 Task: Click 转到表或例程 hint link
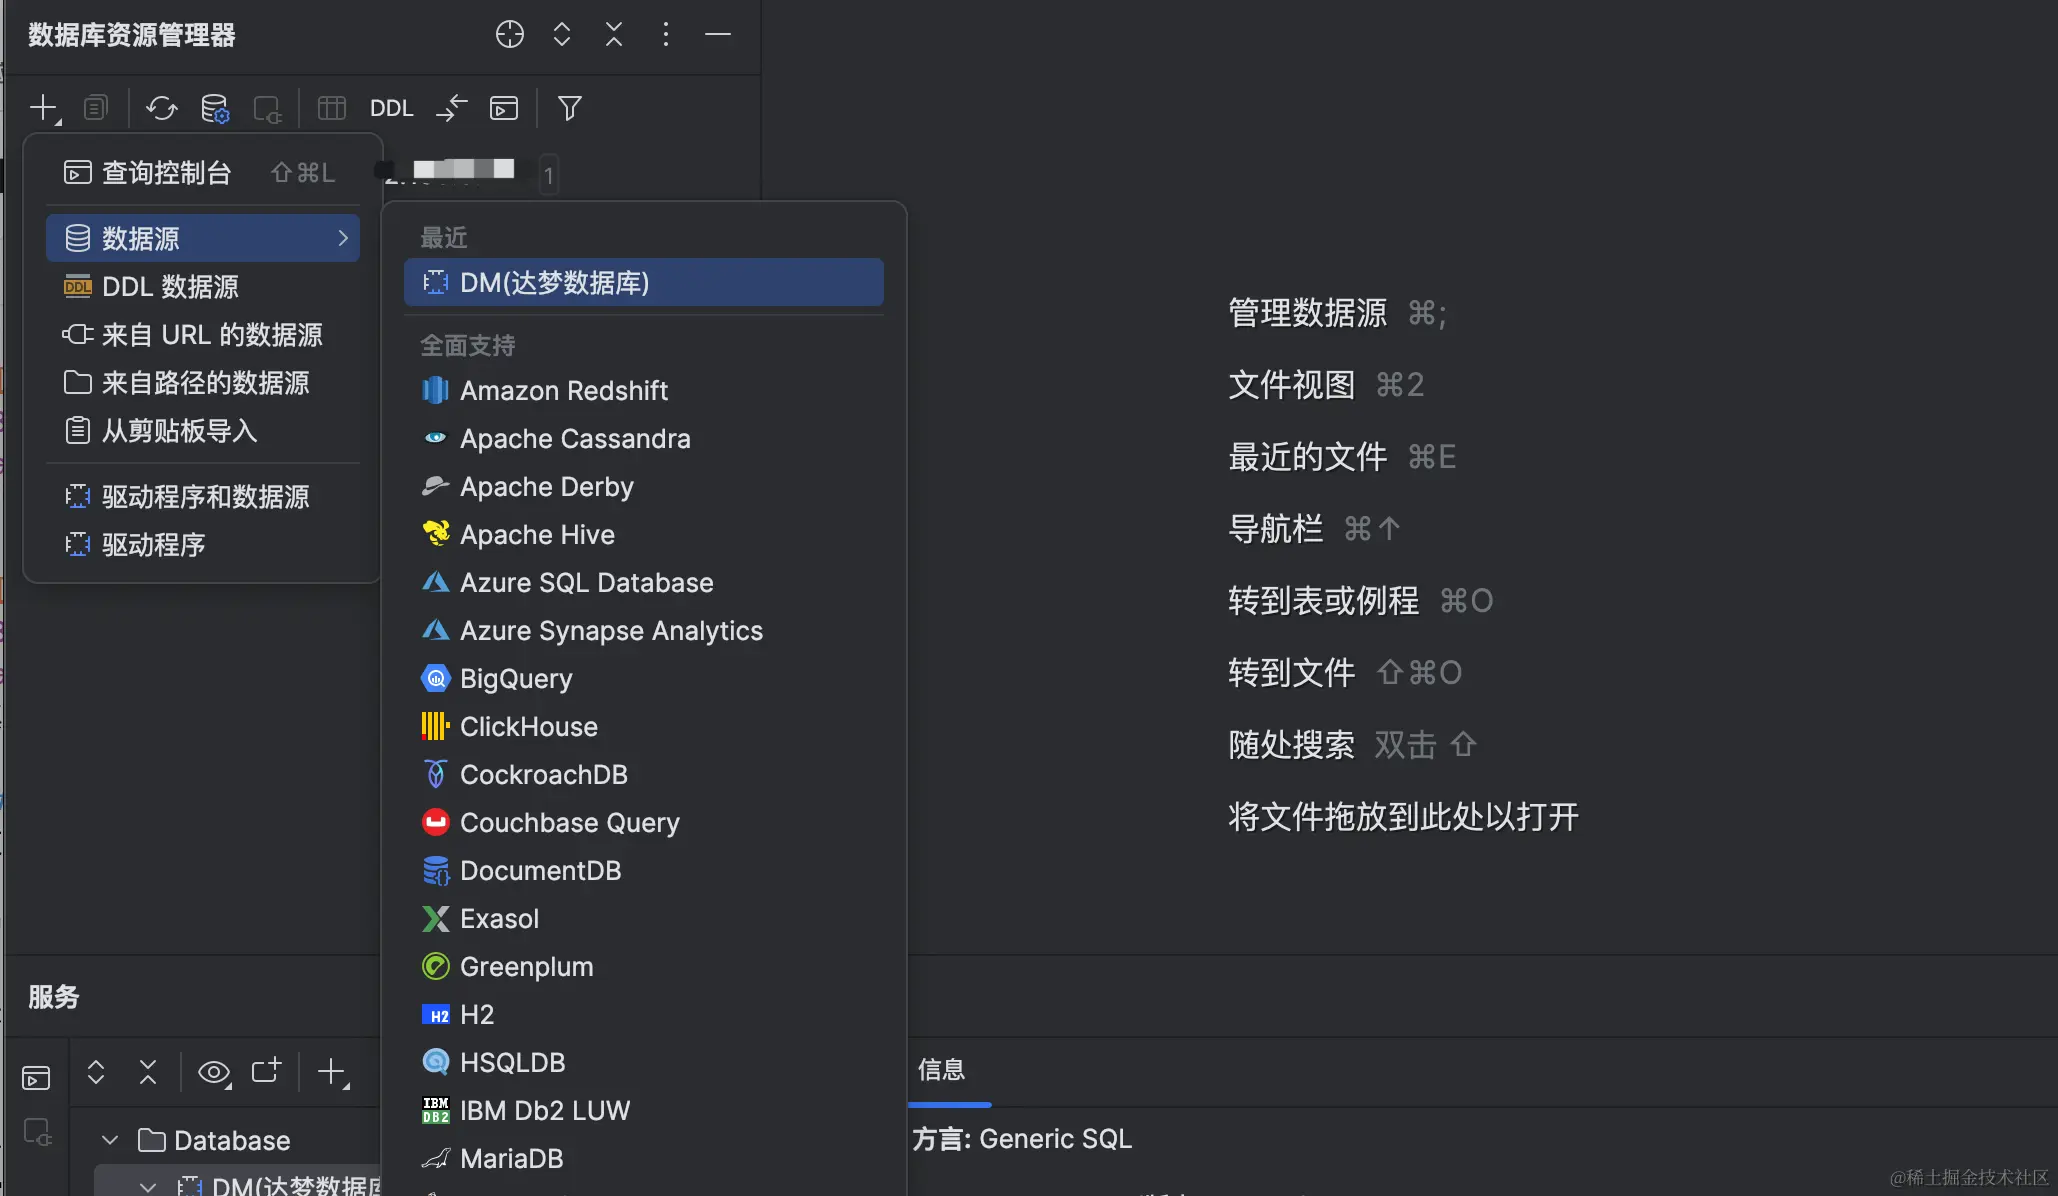click(x=1323, y=601)
